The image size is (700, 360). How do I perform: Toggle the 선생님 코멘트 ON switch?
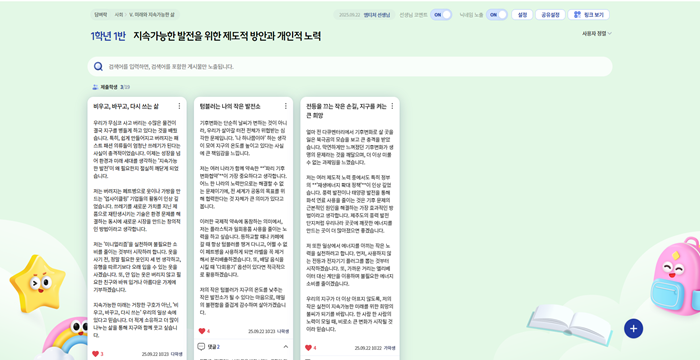coord(441,15)
